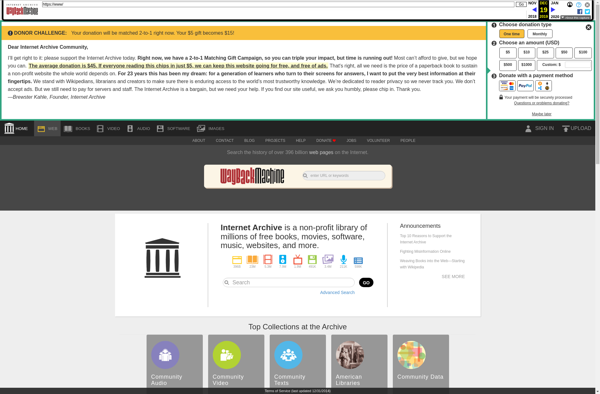Pay with cryptocurrency icons button
Viewport: 600px width, 394px height.
(x=543, y=86)
